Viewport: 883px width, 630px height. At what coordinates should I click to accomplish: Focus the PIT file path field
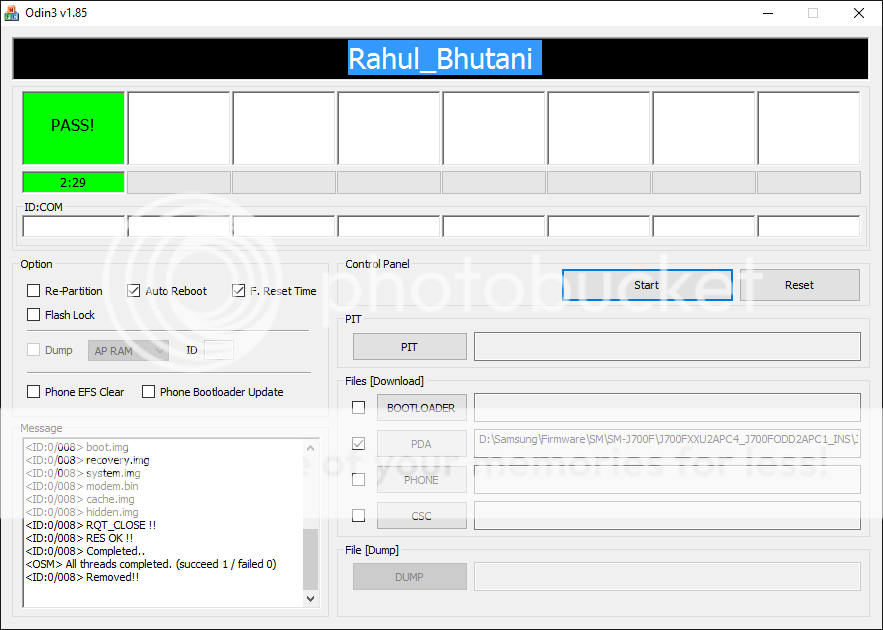pos(667,346)
